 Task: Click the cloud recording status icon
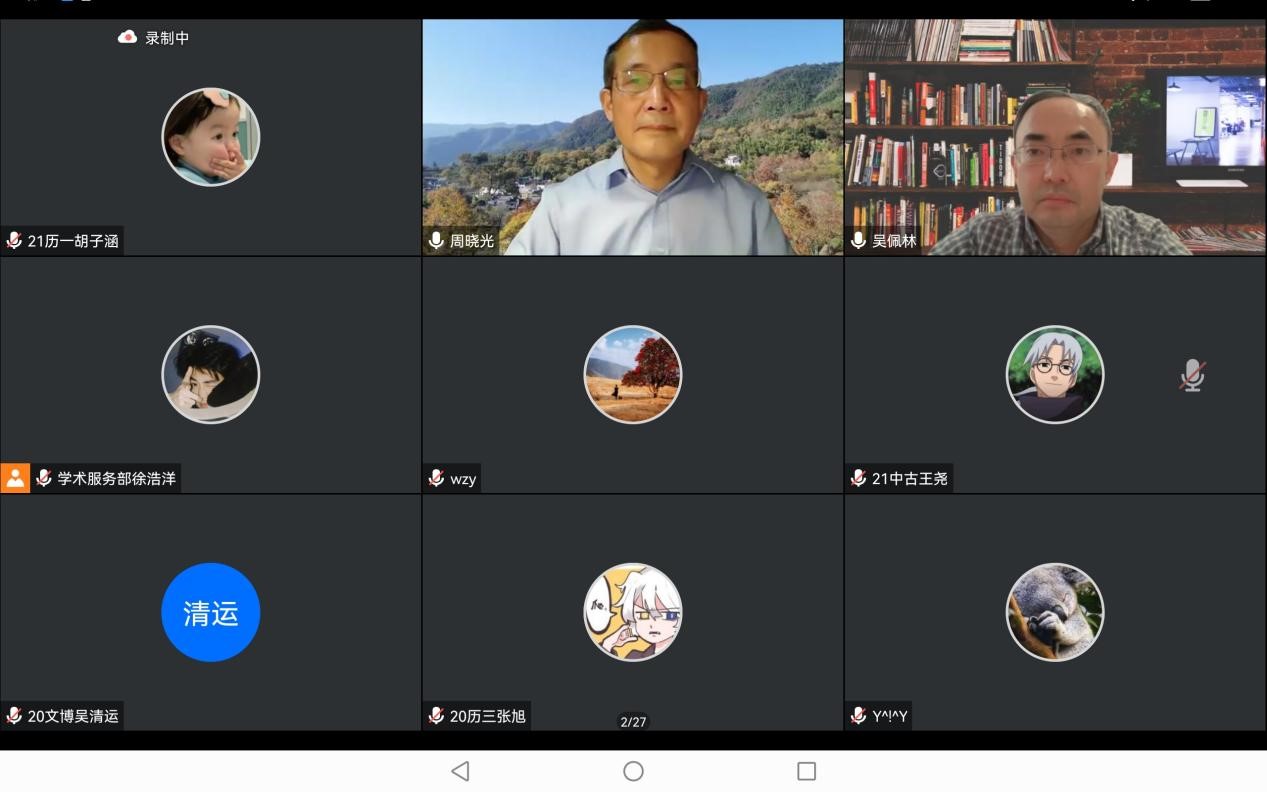tap(127, 38)
